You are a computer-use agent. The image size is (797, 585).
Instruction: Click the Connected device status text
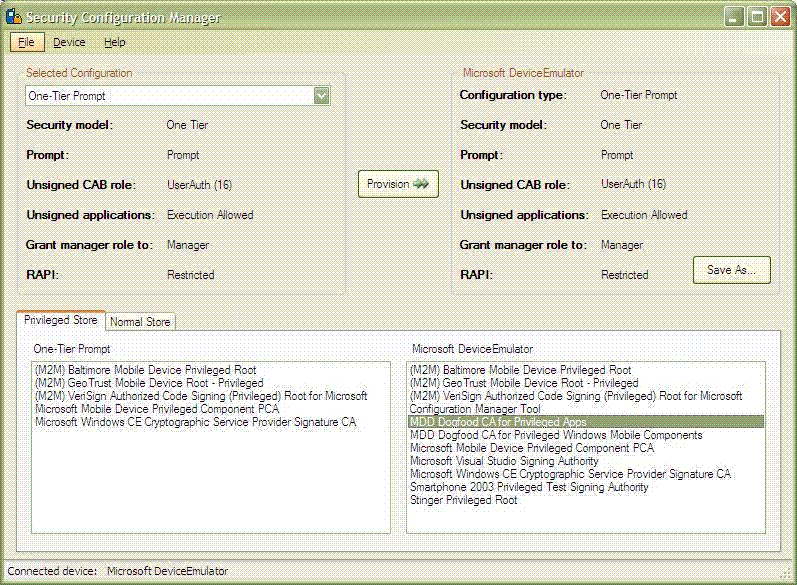117,571
